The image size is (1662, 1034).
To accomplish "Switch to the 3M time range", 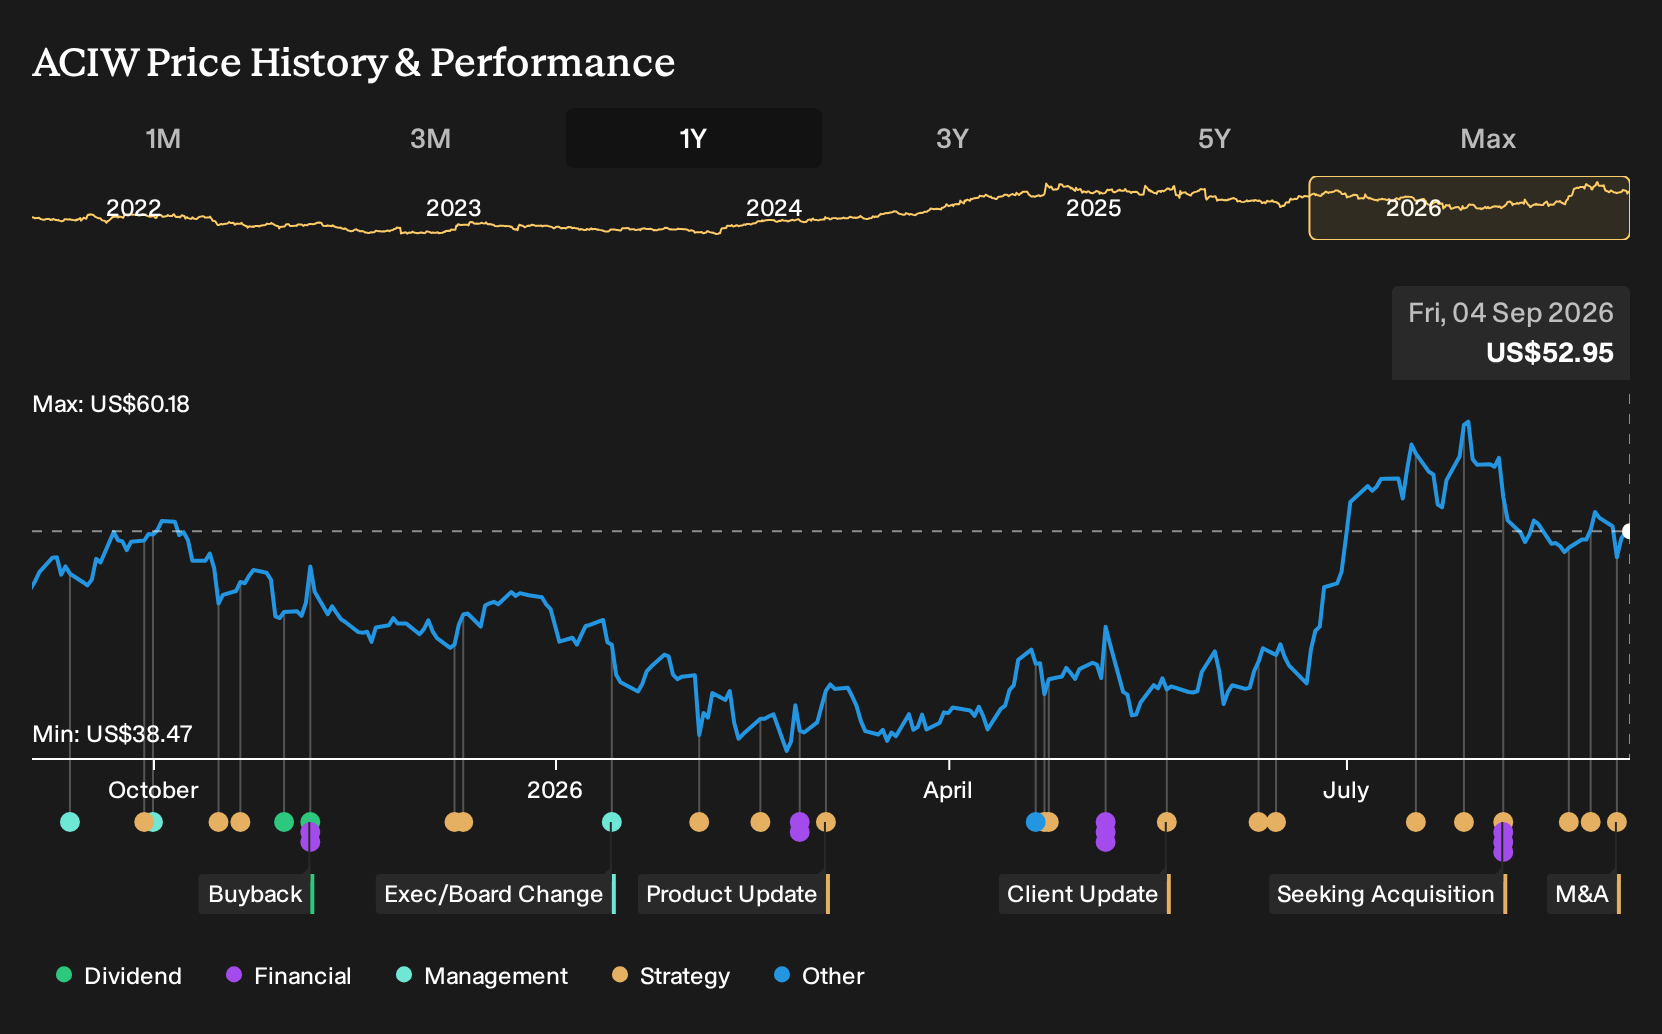I will (x=430, y=138).
